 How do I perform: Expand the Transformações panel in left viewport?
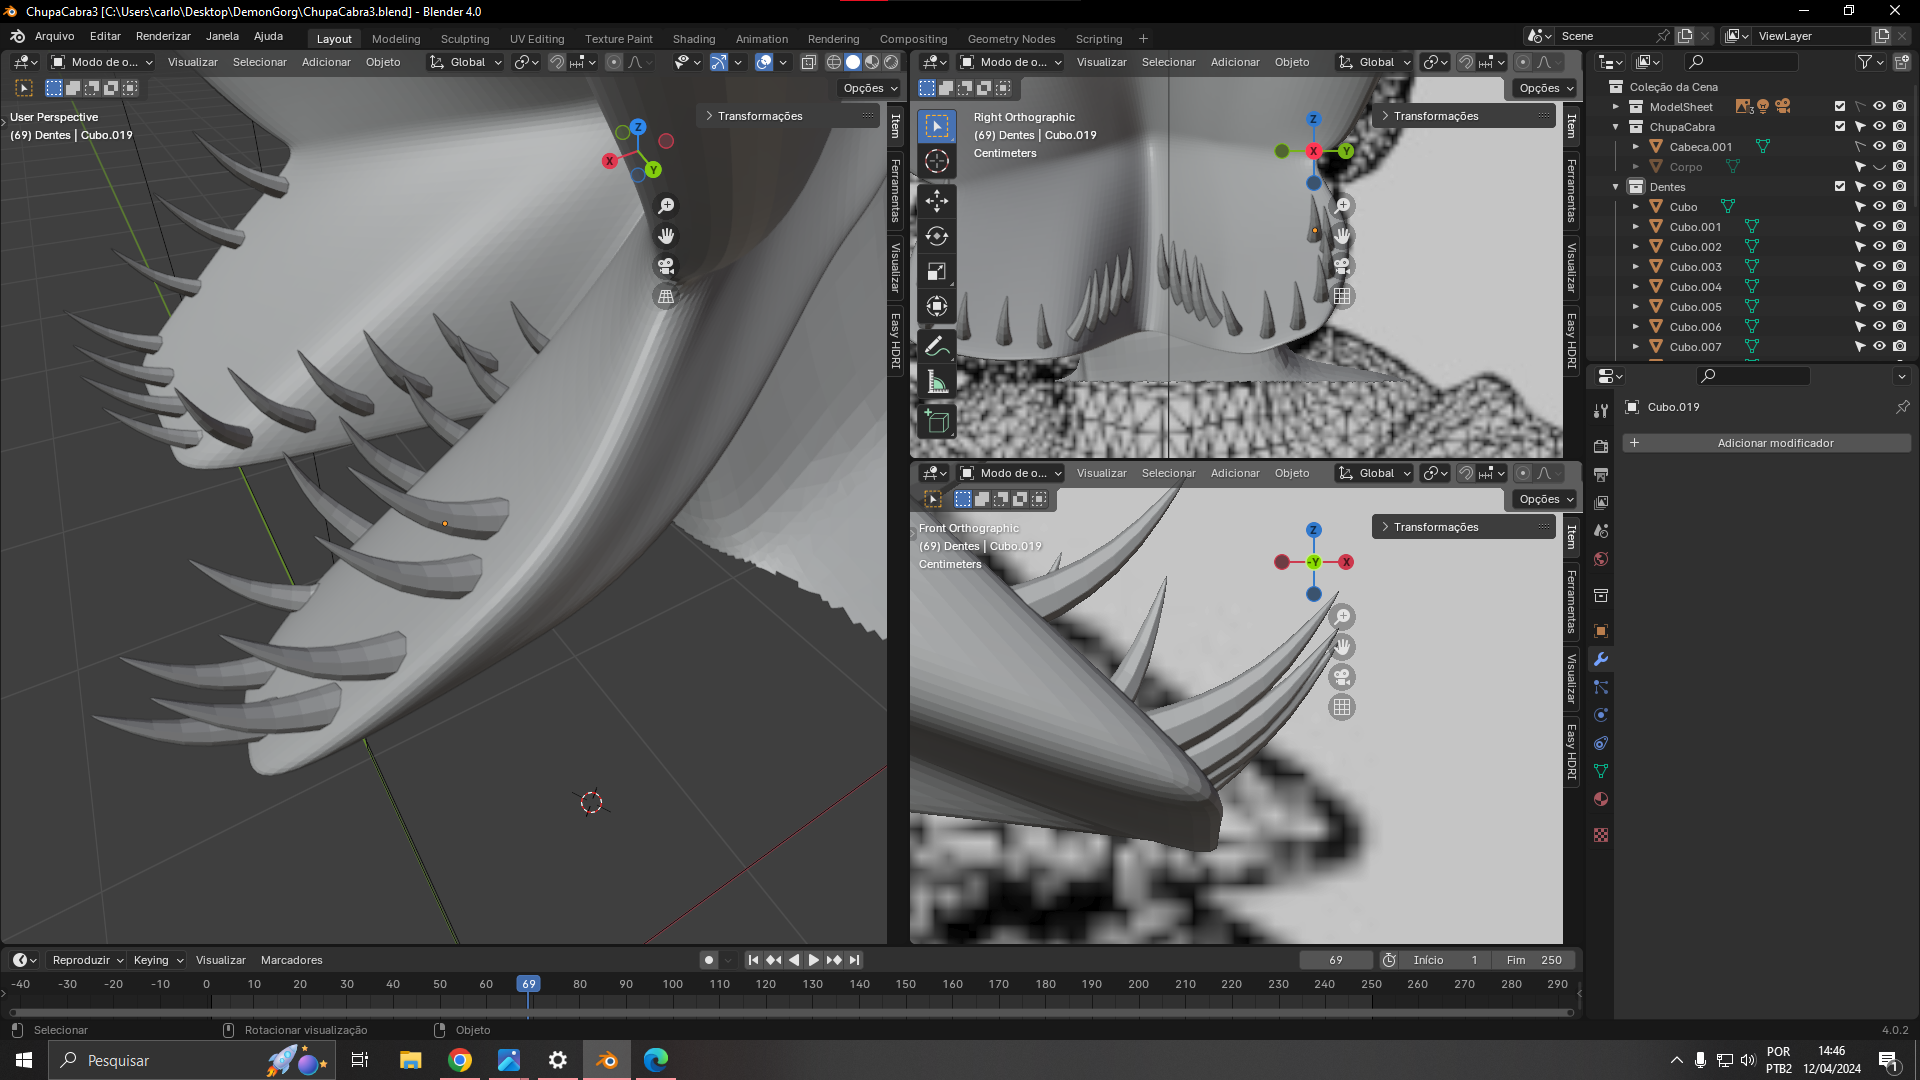(758, 116)
